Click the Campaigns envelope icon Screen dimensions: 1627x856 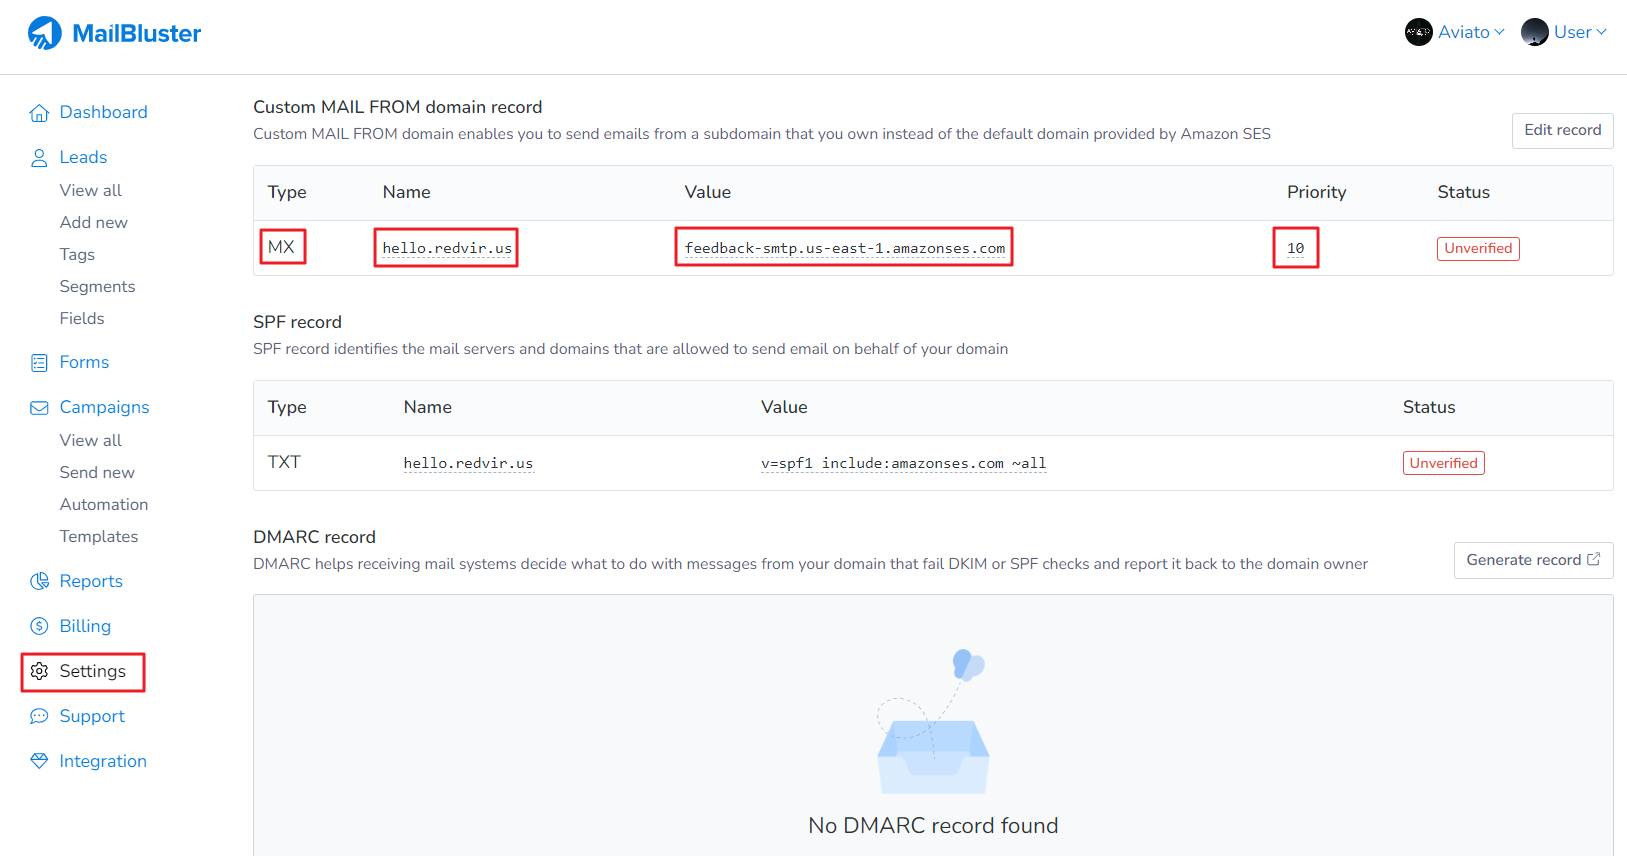pyautogui.click(x=39, y=408)
